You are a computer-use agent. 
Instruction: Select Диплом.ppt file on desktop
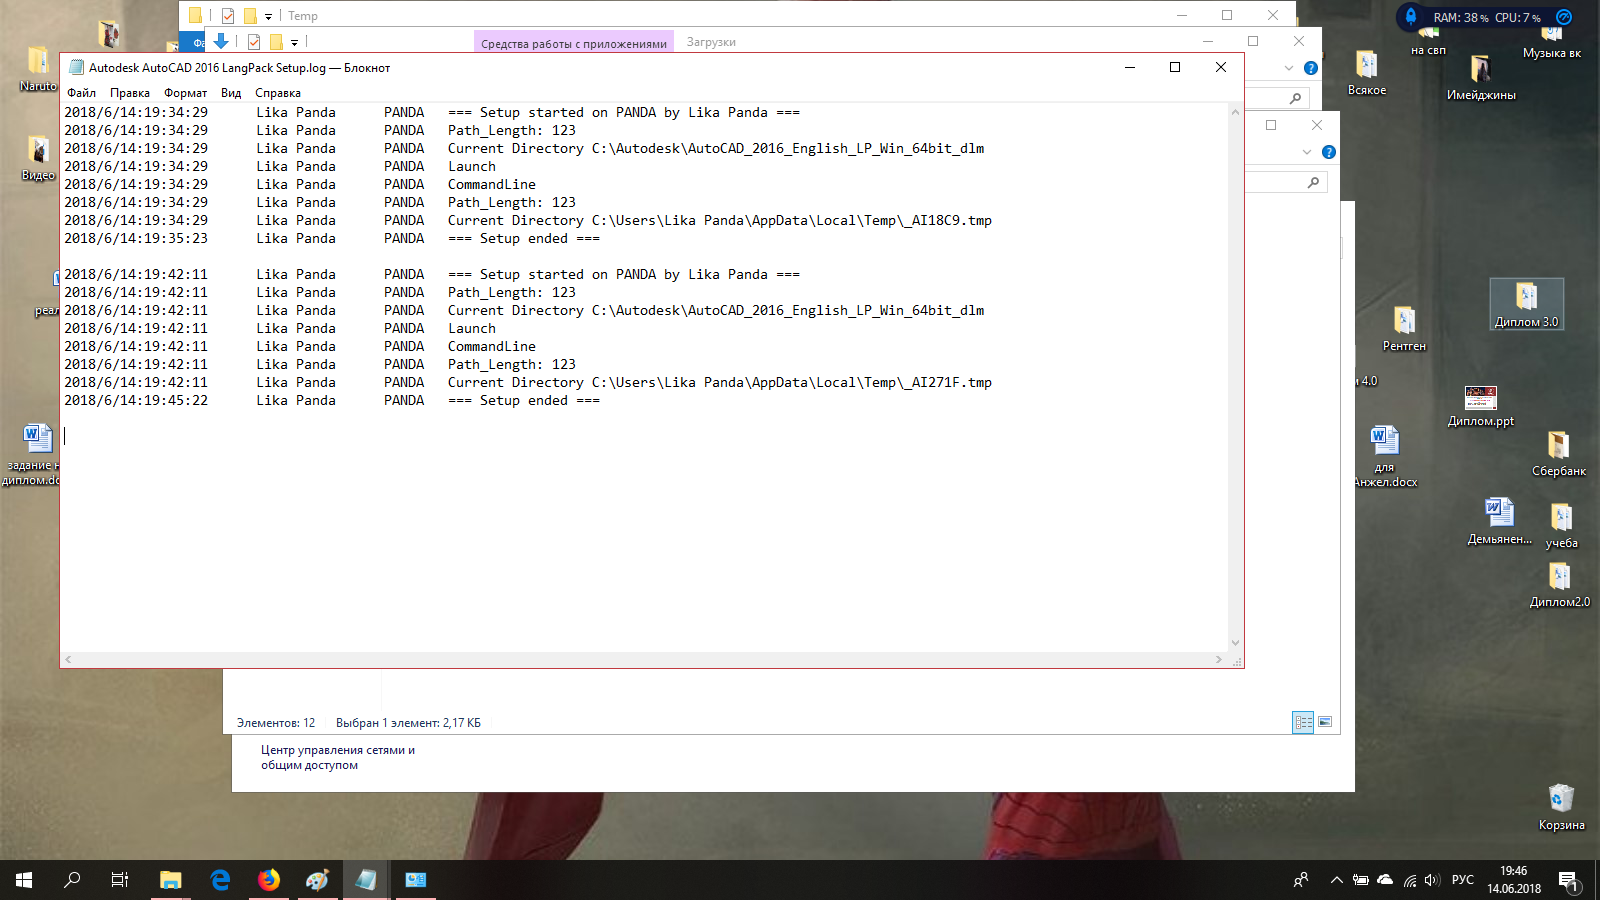(1481, 406)
